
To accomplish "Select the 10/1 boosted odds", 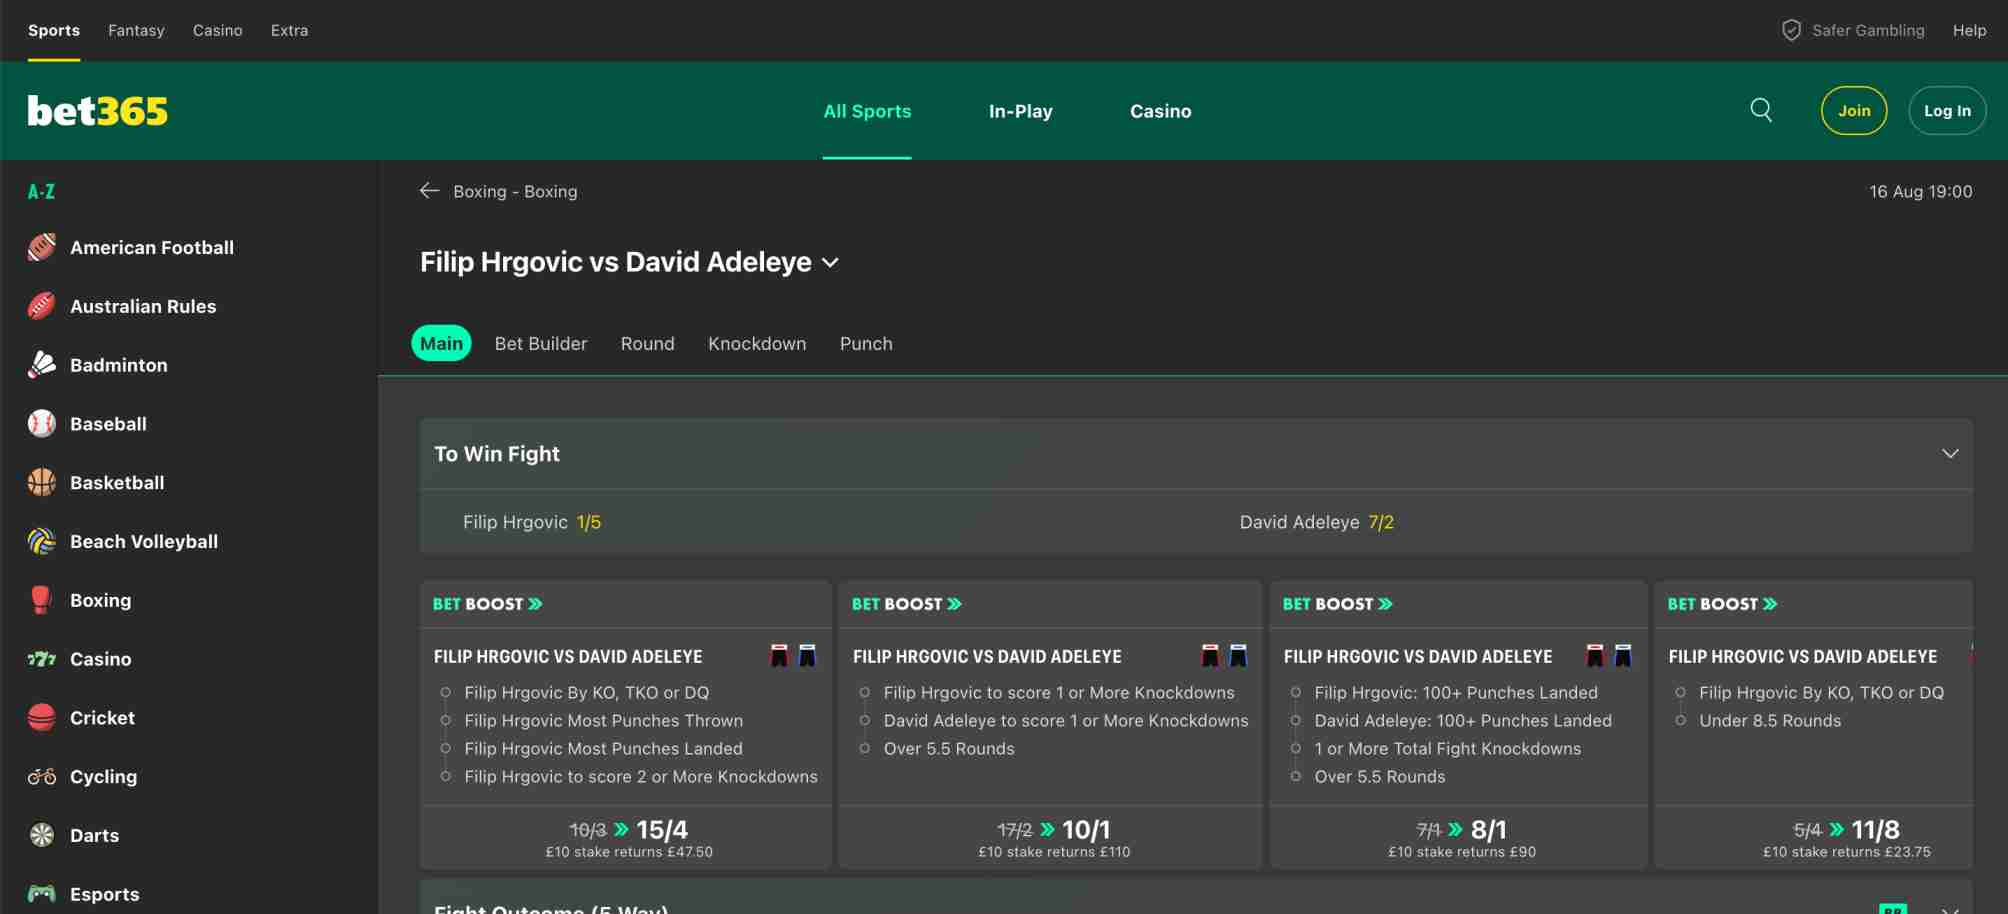I will (1086, 830).
